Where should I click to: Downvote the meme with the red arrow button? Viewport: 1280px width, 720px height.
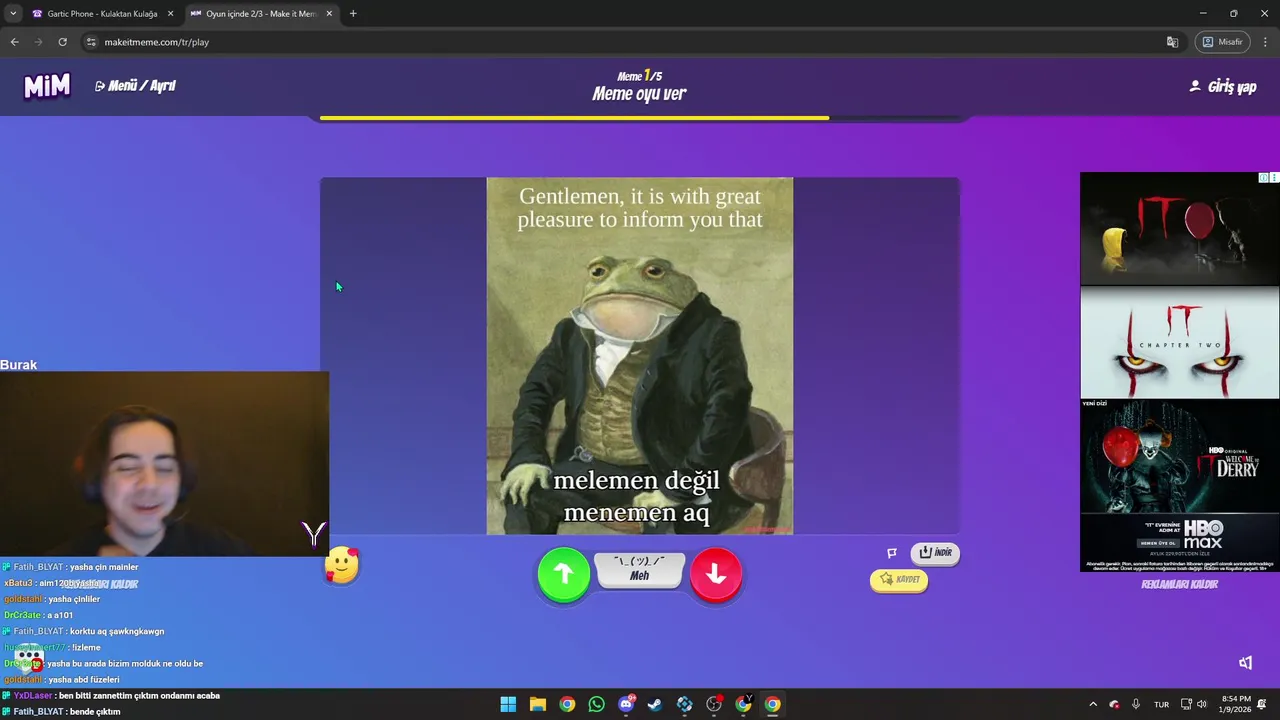(x=716, y=574)
